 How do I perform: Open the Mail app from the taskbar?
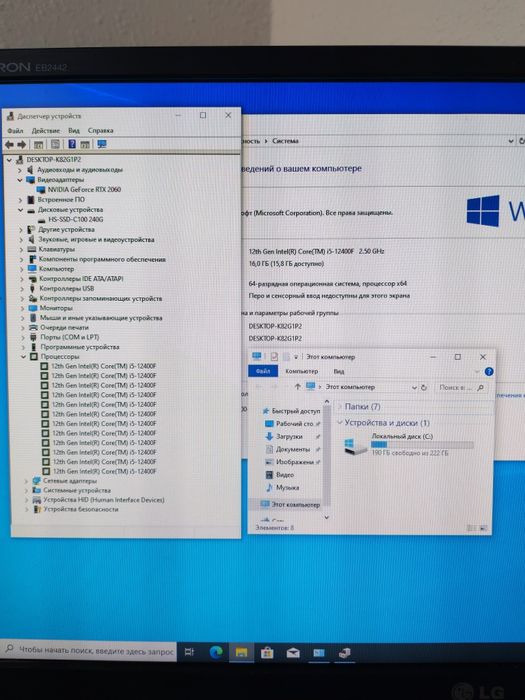coord(293,653)
